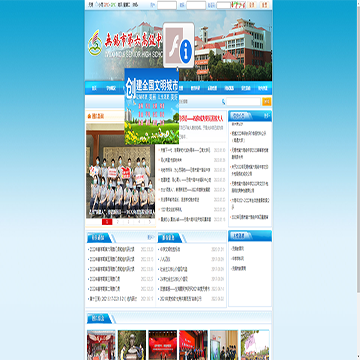This screenshot has height=360, width=360.
Task: Click the school emblem logo in banner
Action: [95, 43]
